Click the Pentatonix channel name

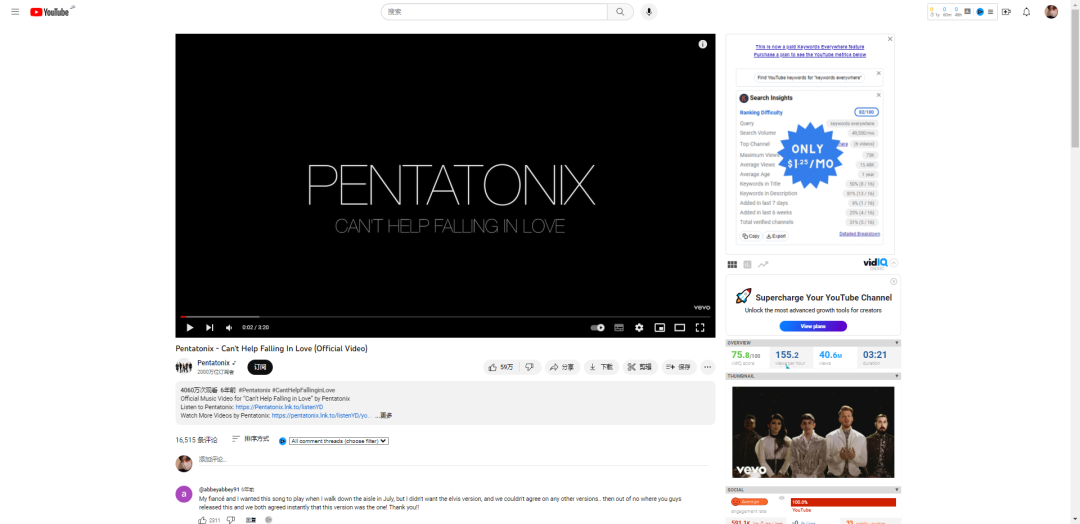(214, 363)
